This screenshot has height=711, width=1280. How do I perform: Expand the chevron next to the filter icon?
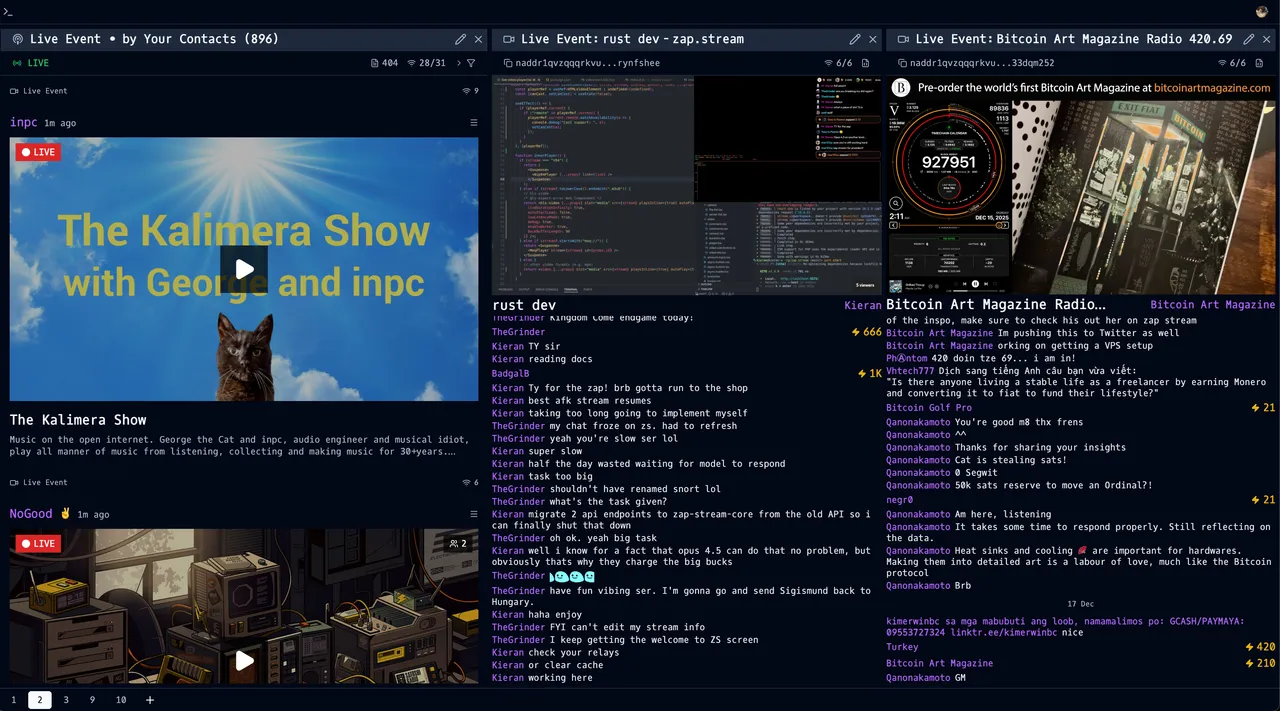(x=457, y=63)
